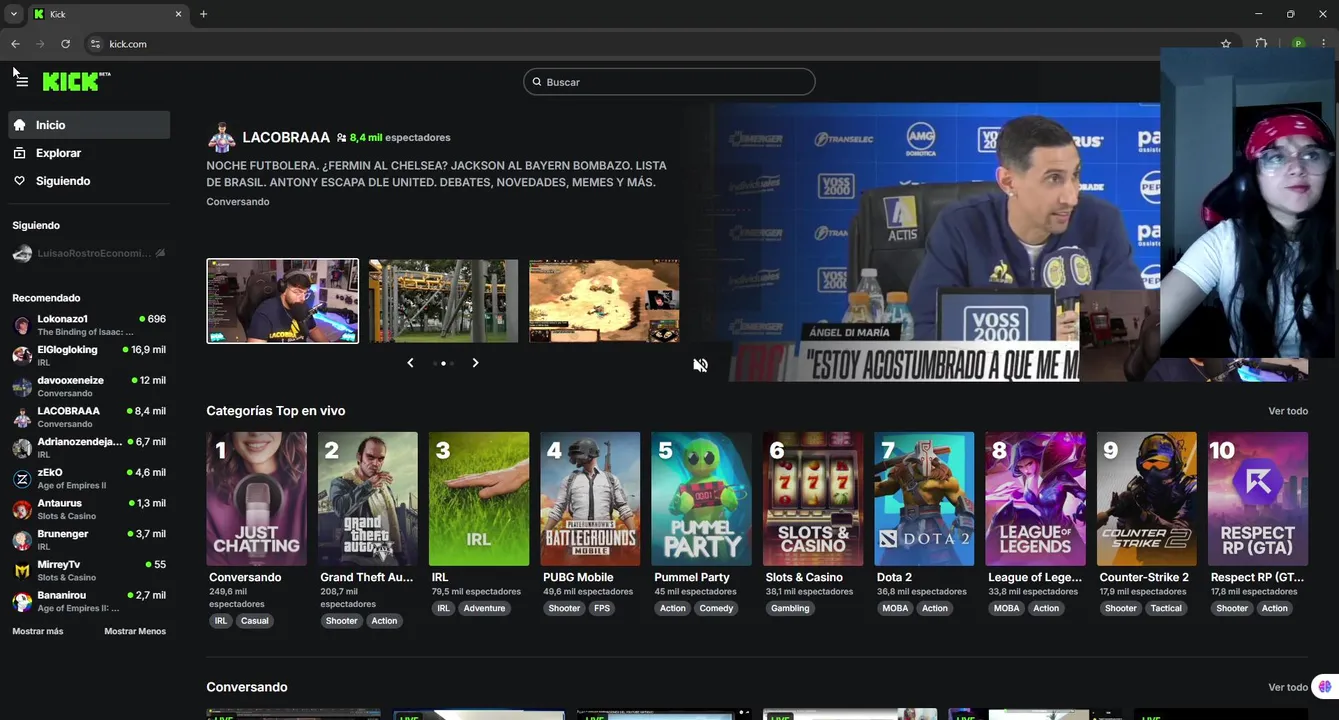The height and width of the screenshot is (720, 1339).
Task: Open the Grand Theft Auto category card
Action: coord(368,499)
